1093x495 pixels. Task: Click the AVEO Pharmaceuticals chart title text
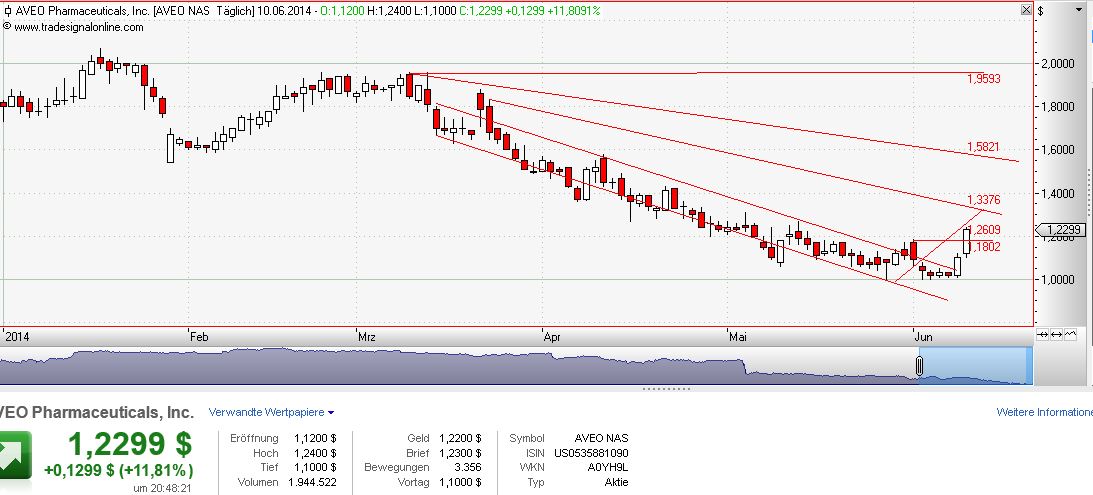tap(82, 11)
